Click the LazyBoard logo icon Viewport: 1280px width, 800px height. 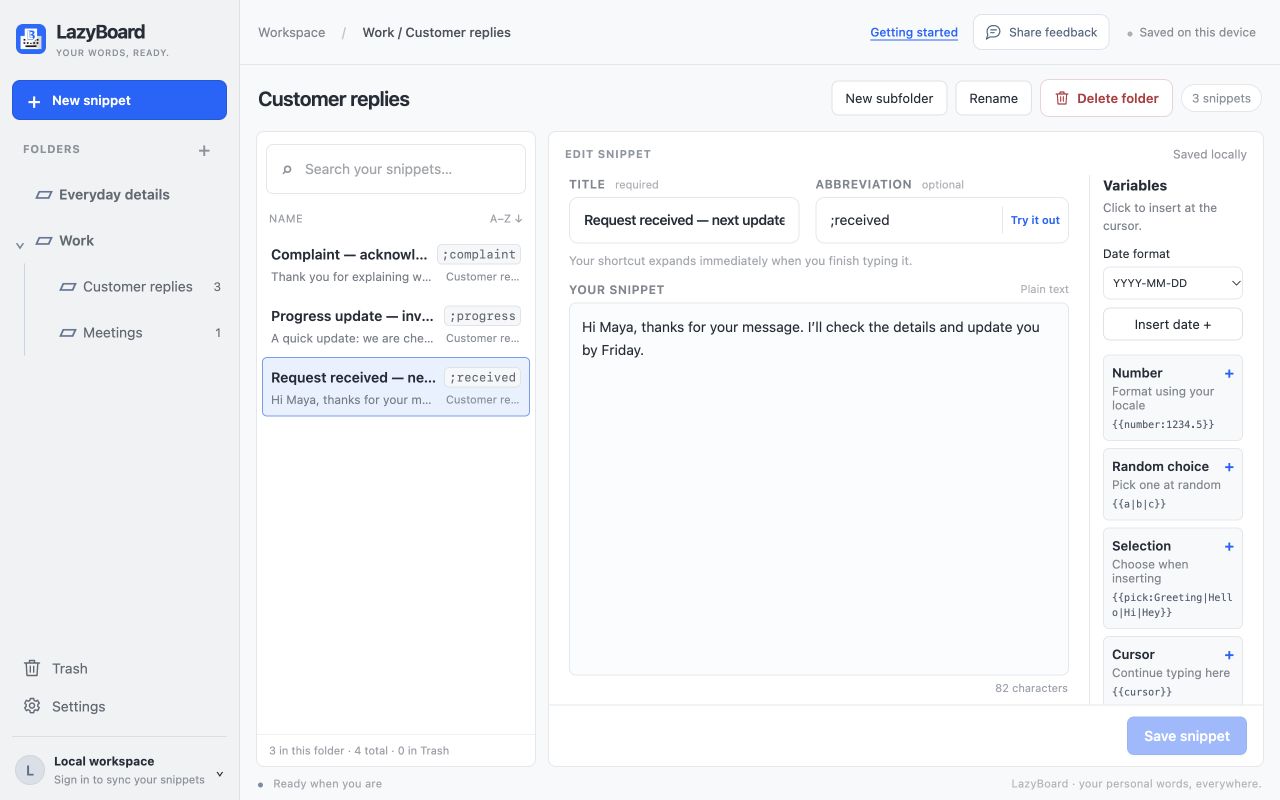point(31,39)
